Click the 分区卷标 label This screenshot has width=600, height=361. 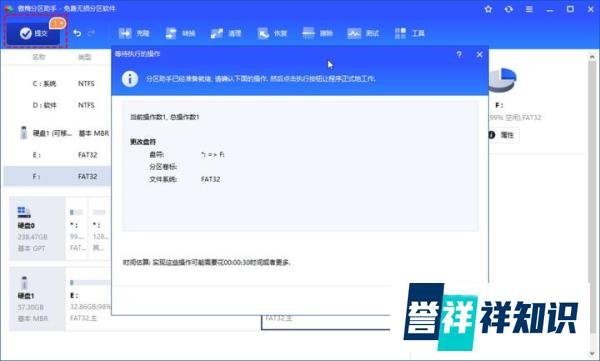coord(163,167)
